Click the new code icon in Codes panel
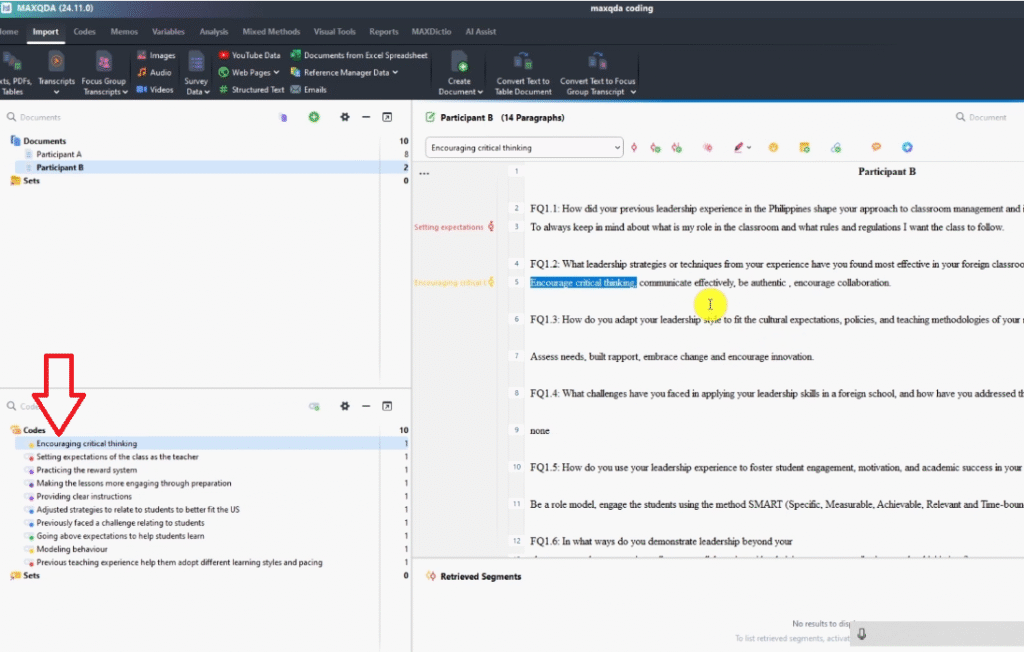The width and height of the screenshot is (1024, 652). point(314,406)
